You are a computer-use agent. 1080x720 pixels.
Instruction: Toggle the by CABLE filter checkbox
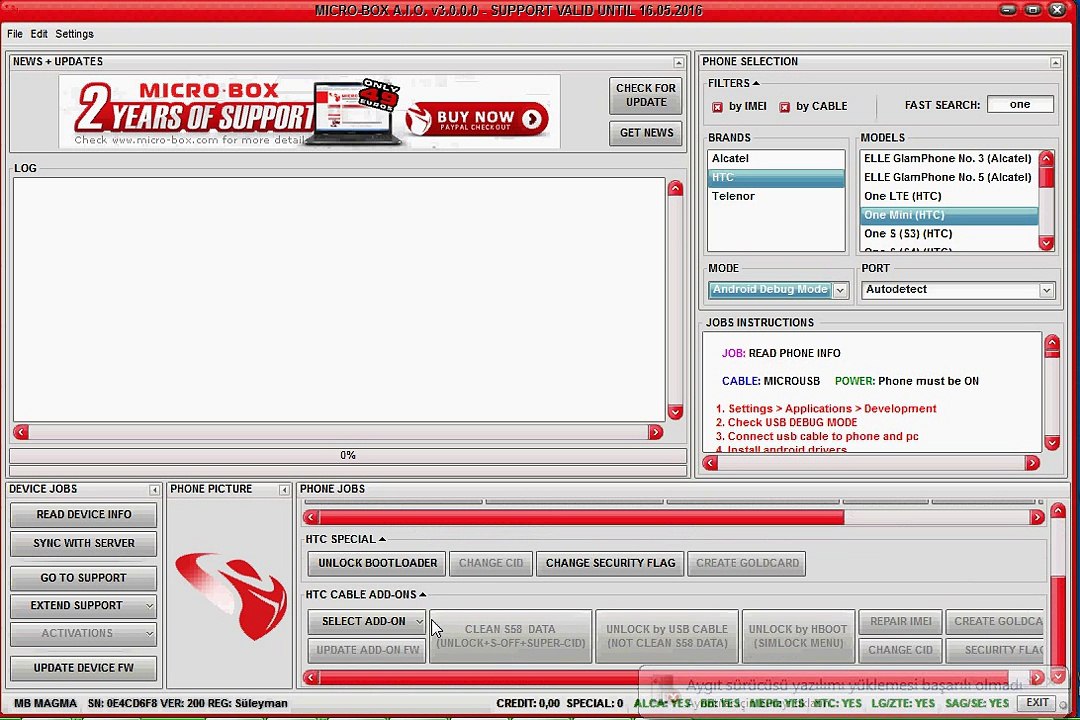pyautogui.click(x=784, y=107)
